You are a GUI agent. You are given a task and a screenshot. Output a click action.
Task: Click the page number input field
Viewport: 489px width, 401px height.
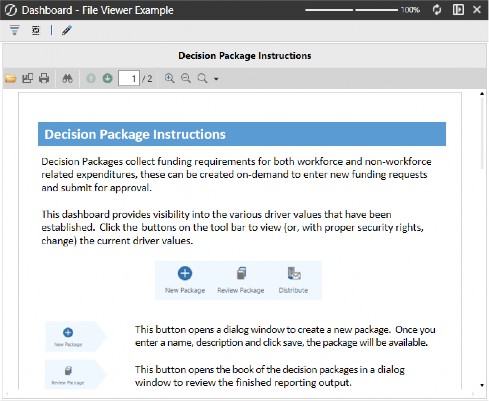[129, 79]
